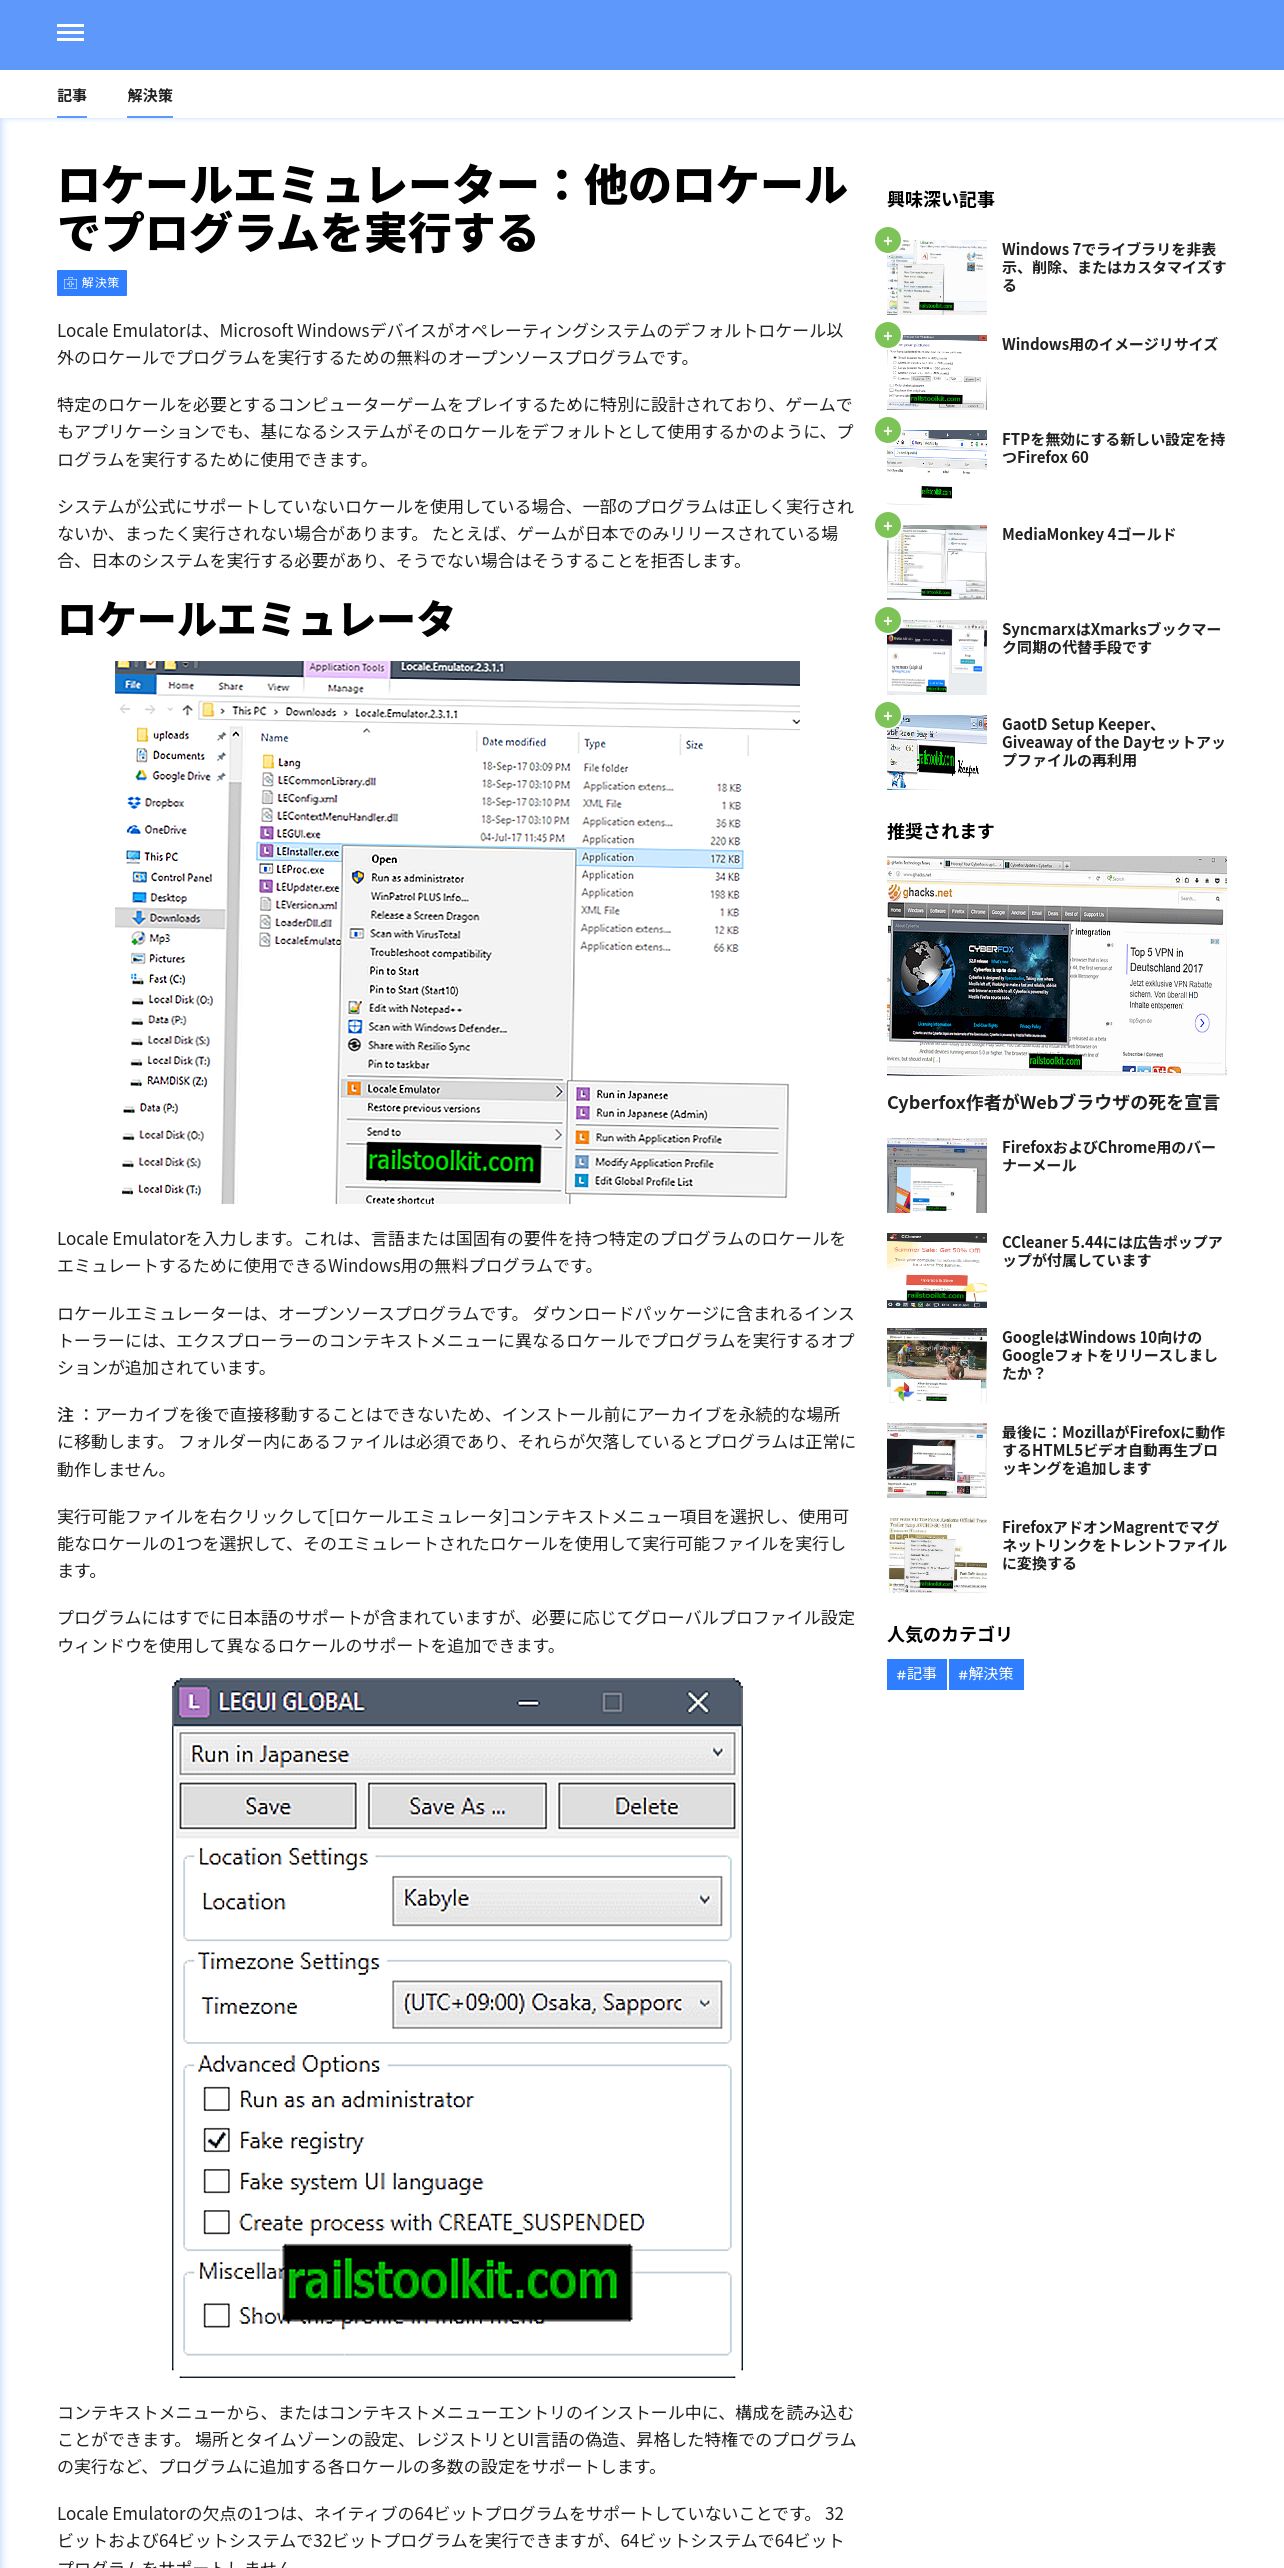This screenshot has height=2568, width=1284.
Task: Check Create process with CREATE_SUSPENDED
Action: (x=216, y=2221)
